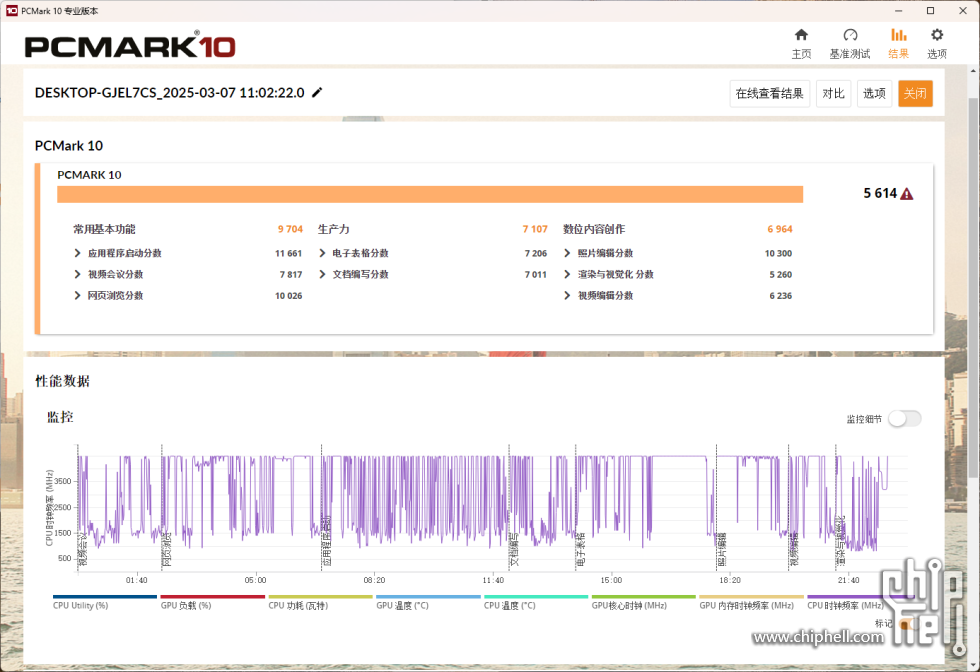Screen dimensions: 980x672
Task: Click the 对比 compare button
Action: coord(834,94)
